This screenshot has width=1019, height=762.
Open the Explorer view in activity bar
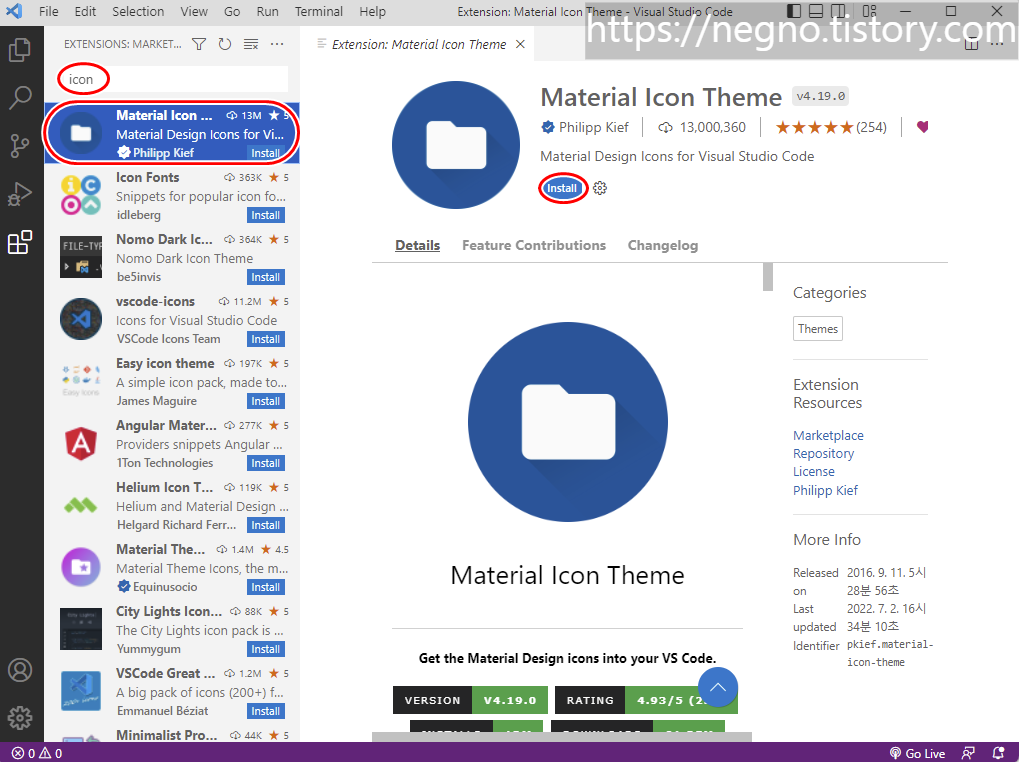(x=20, y=50)
